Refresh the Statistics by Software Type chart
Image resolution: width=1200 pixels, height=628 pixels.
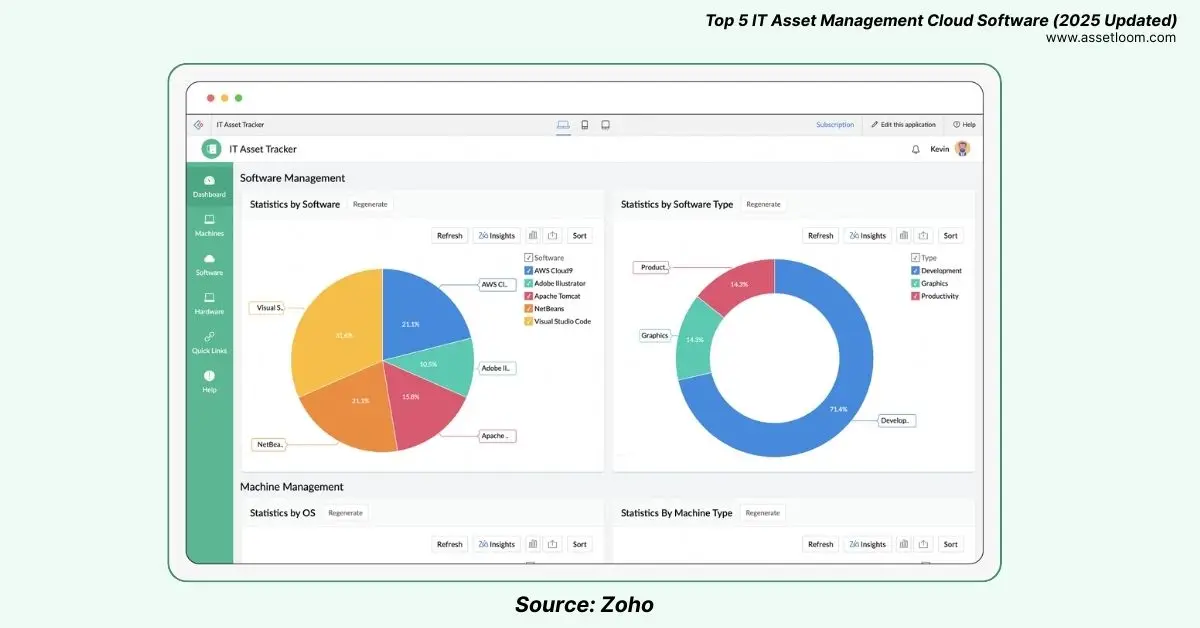click(821, 236)
